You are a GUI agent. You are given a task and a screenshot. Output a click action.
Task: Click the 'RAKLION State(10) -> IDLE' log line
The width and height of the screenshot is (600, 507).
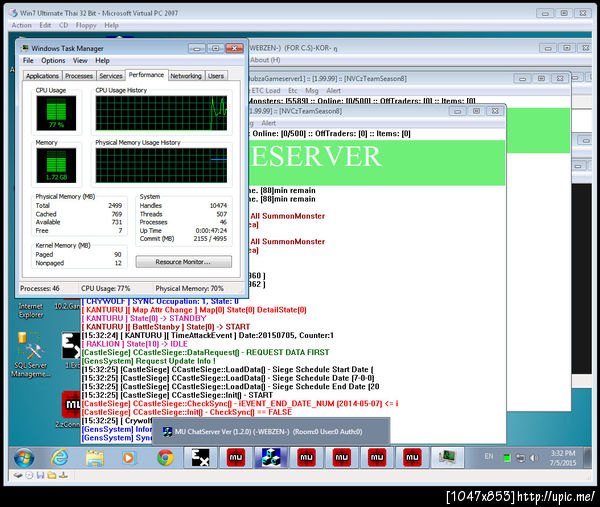tap(135, 344)
